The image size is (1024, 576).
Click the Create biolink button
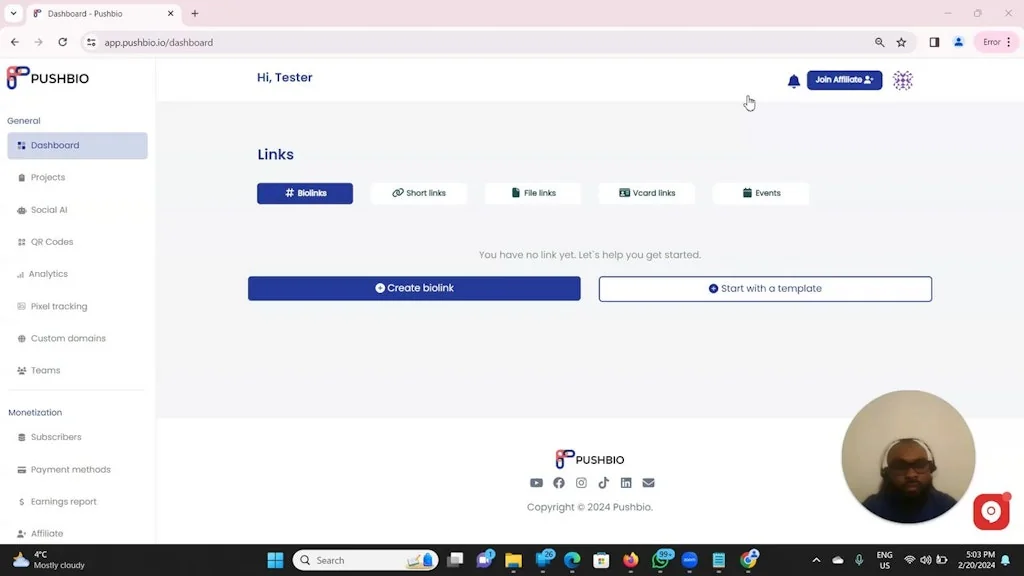tap(414, 288)
